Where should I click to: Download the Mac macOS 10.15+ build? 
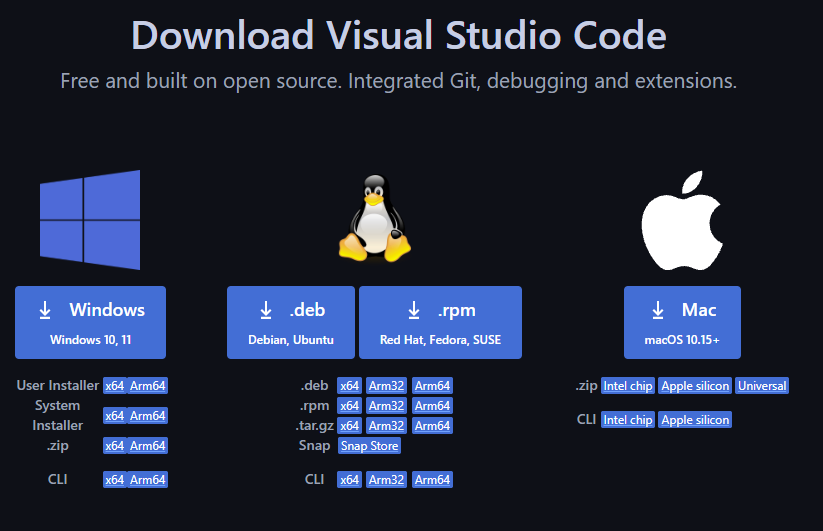click(682, 322)
